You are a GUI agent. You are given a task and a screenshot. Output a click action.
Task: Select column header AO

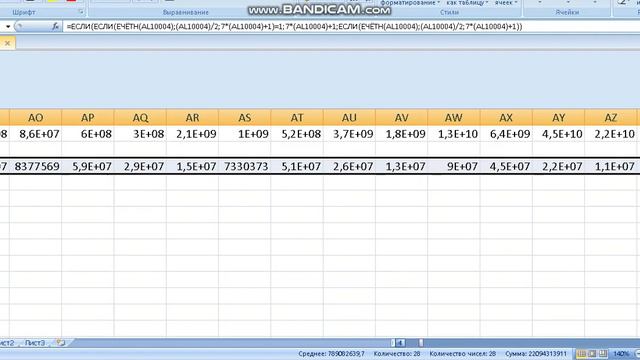click(36, 118)
